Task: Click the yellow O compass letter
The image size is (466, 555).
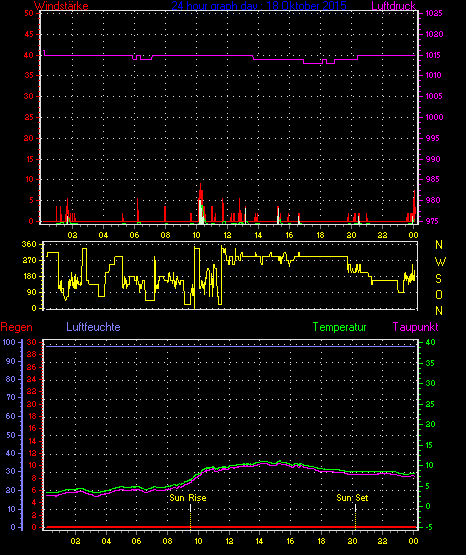Action: (x=439, y=294)
